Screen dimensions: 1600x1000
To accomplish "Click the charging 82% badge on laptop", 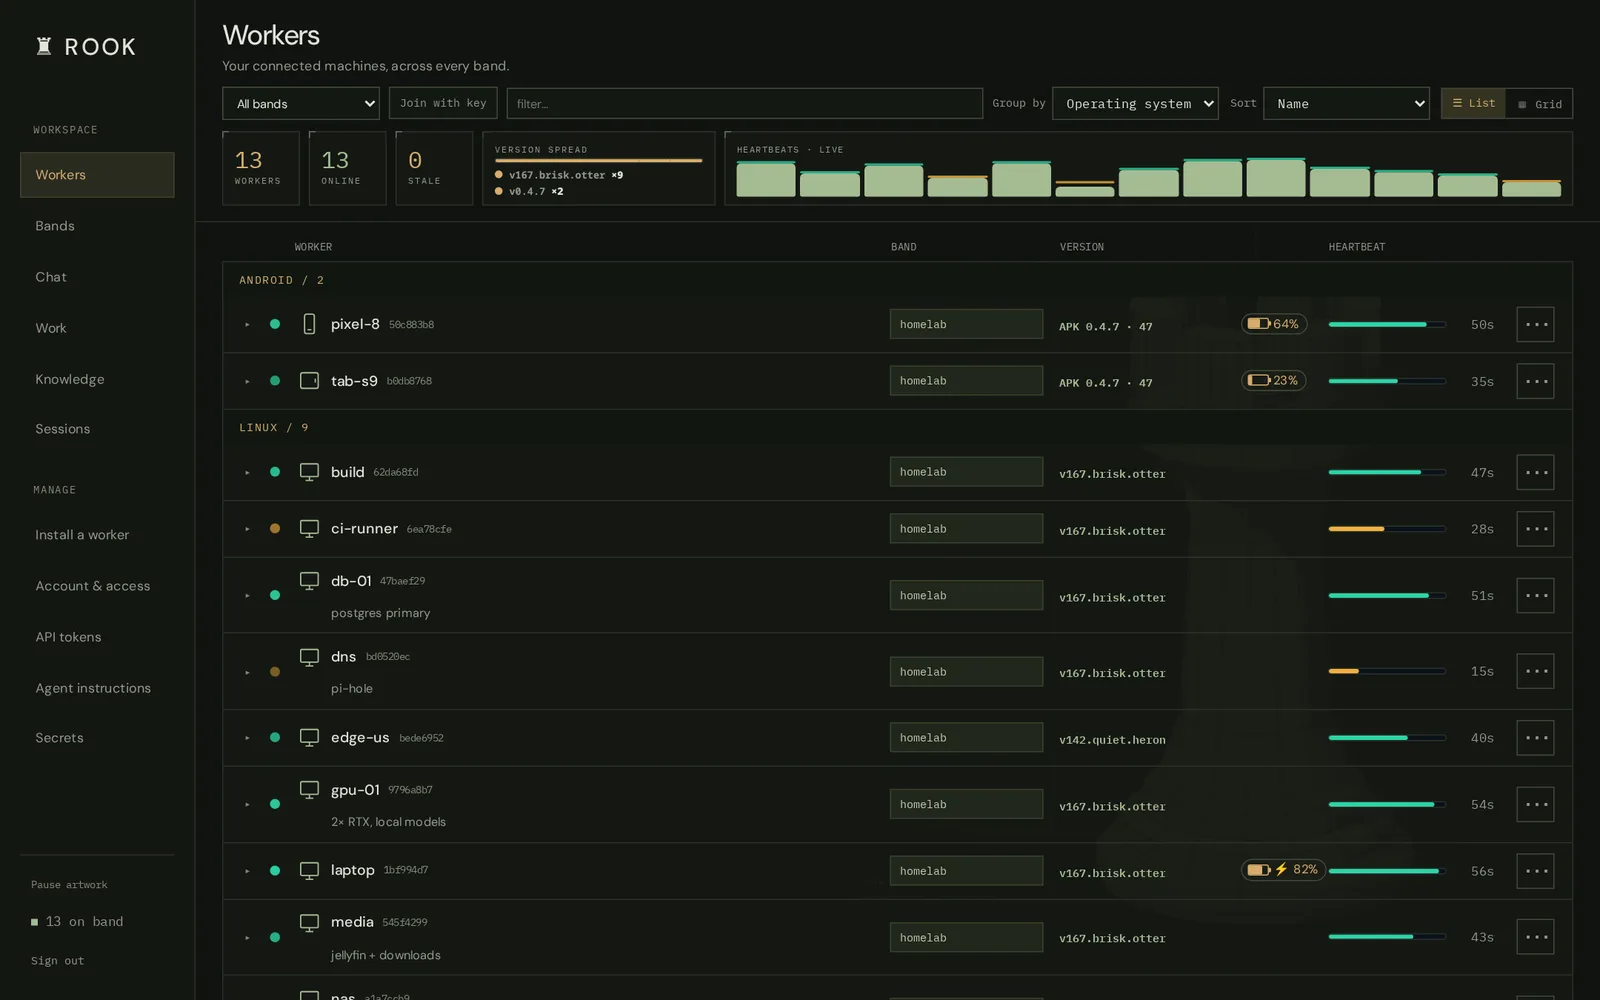I will tap(1283, 870).
